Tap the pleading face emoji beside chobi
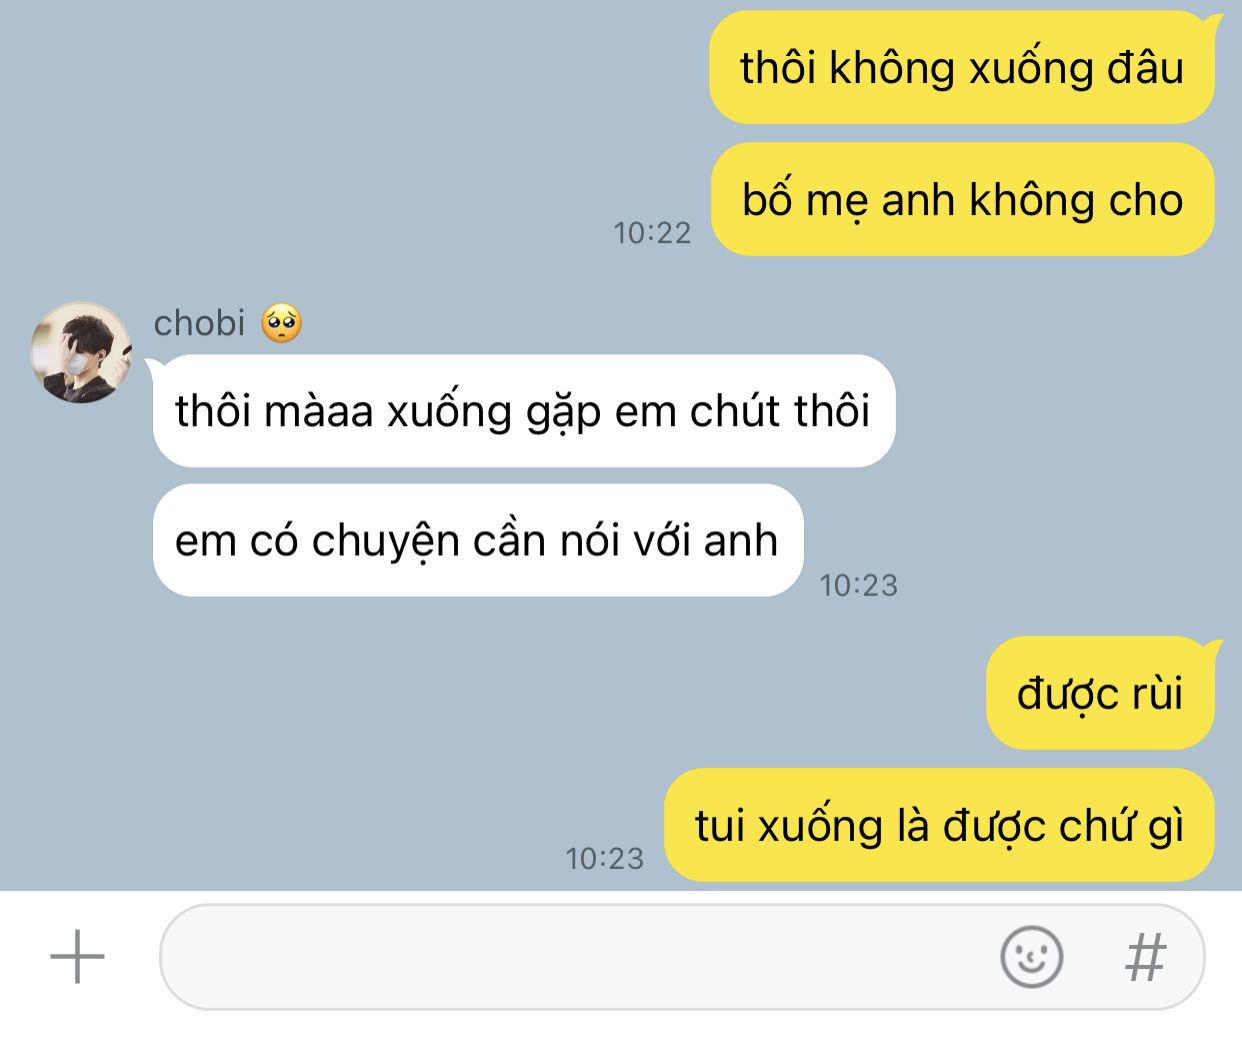This screenshot has width=1242, height=1045. (x=282, y=323)
